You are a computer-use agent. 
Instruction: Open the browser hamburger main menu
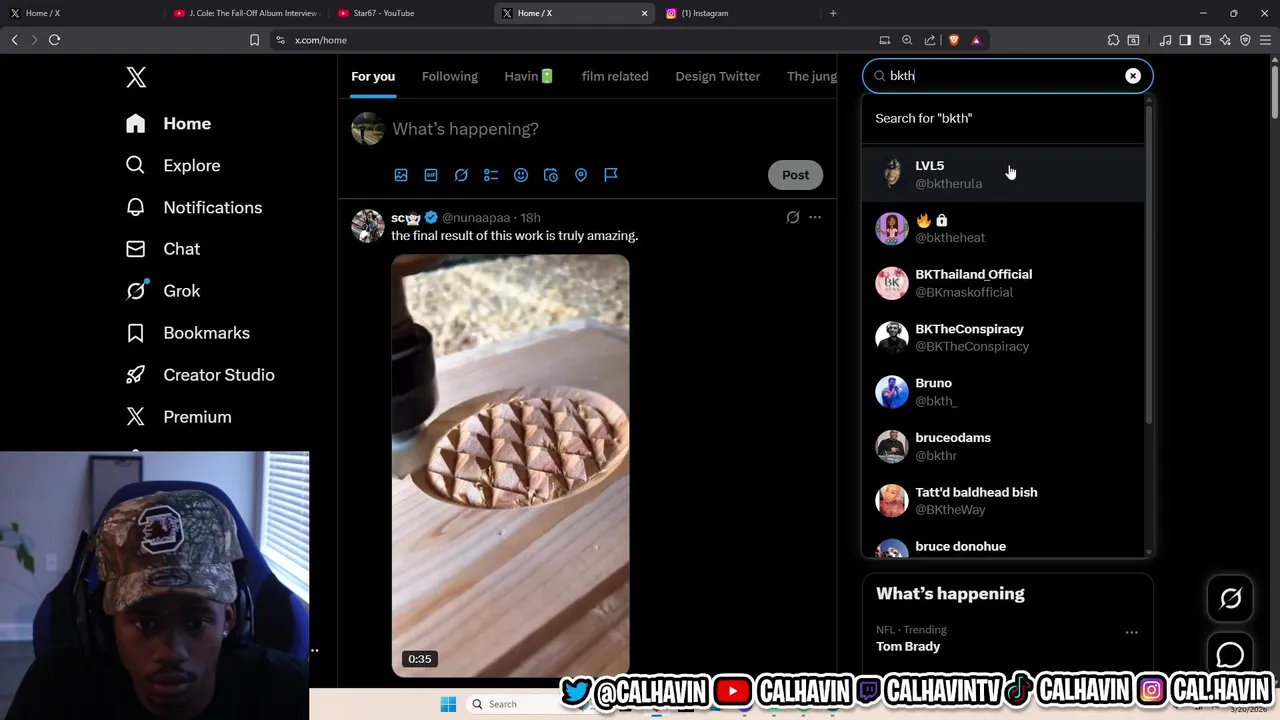[1265, 40]
